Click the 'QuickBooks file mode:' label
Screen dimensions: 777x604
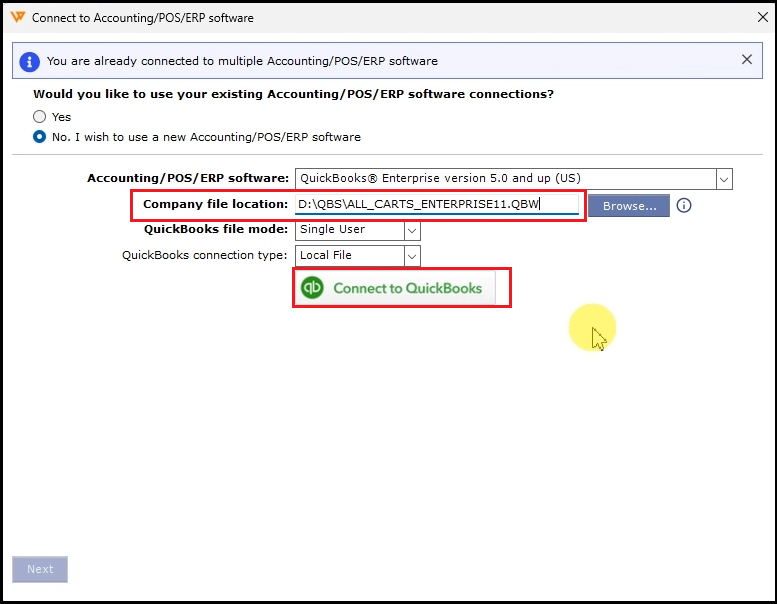pyautogui.click(x=216, y=229)
